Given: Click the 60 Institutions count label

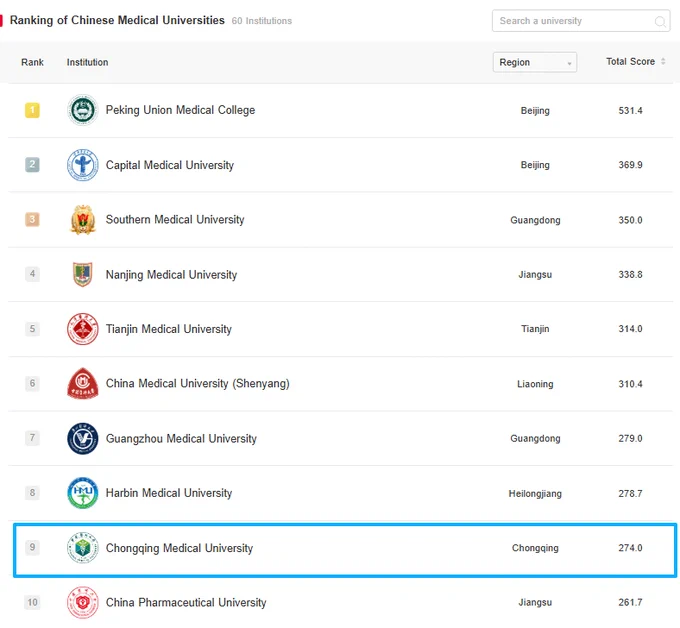Looking at the screenshot, I should click(x=262, y=21).
